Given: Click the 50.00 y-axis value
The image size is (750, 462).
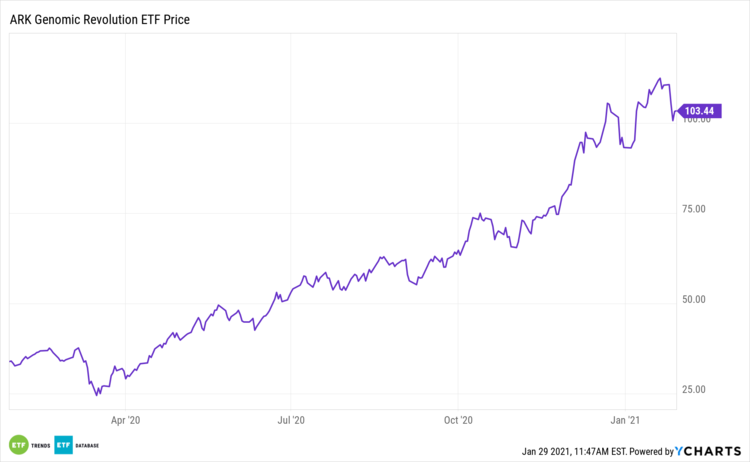Looking at the screenshot, I should 694,299.
